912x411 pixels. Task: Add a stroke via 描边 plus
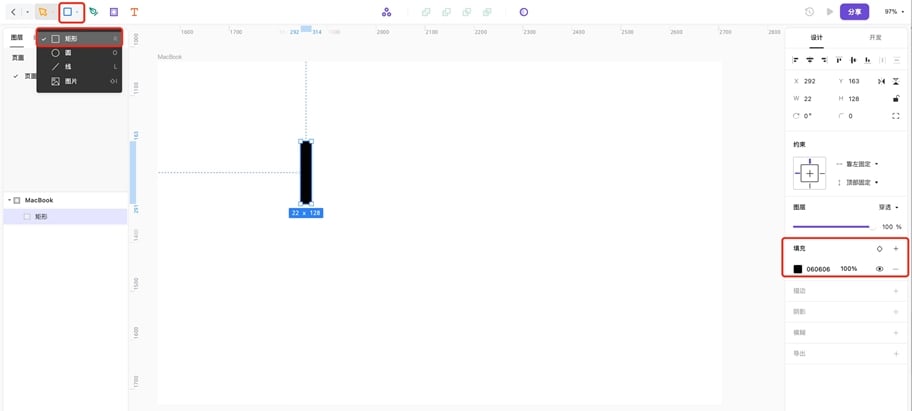(x=896, y=291)
